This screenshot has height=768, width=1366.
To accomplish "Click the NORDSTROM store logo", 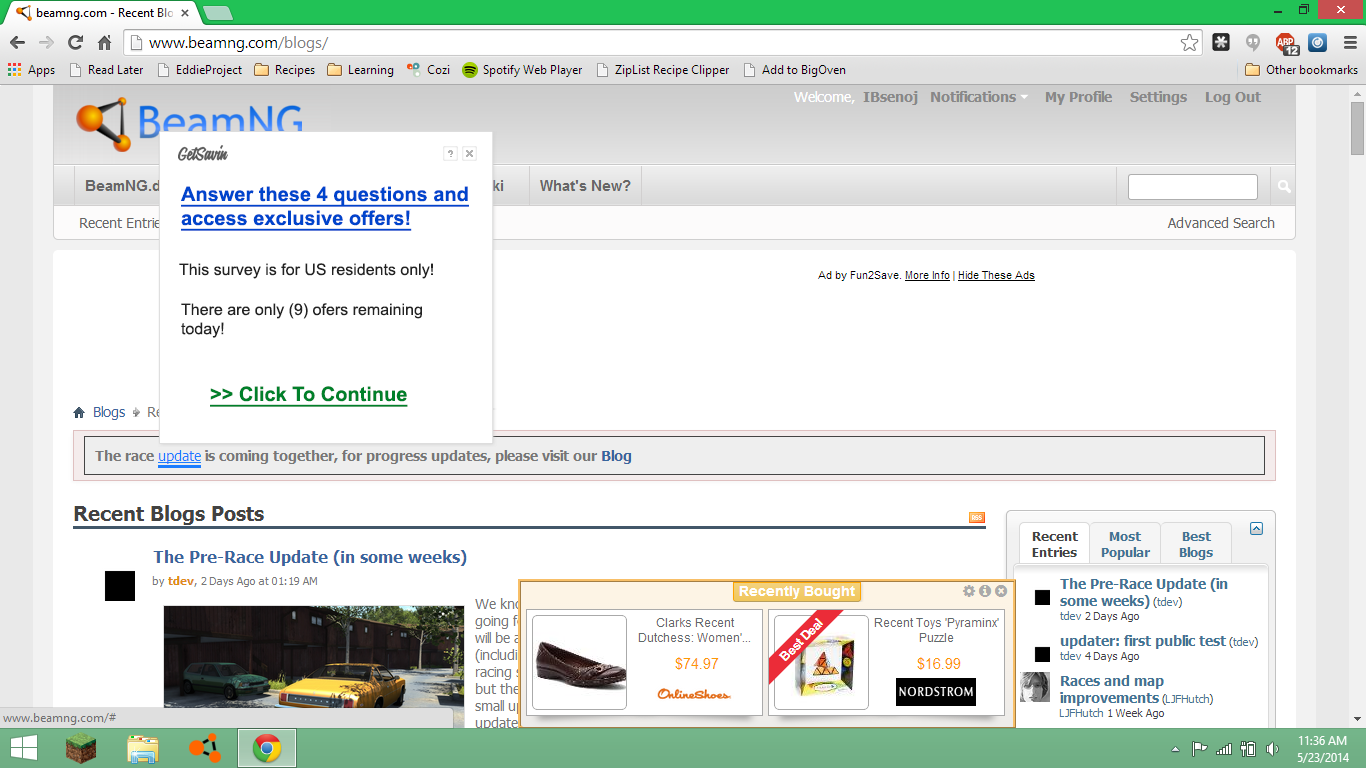I will click(x=936, y=692).
